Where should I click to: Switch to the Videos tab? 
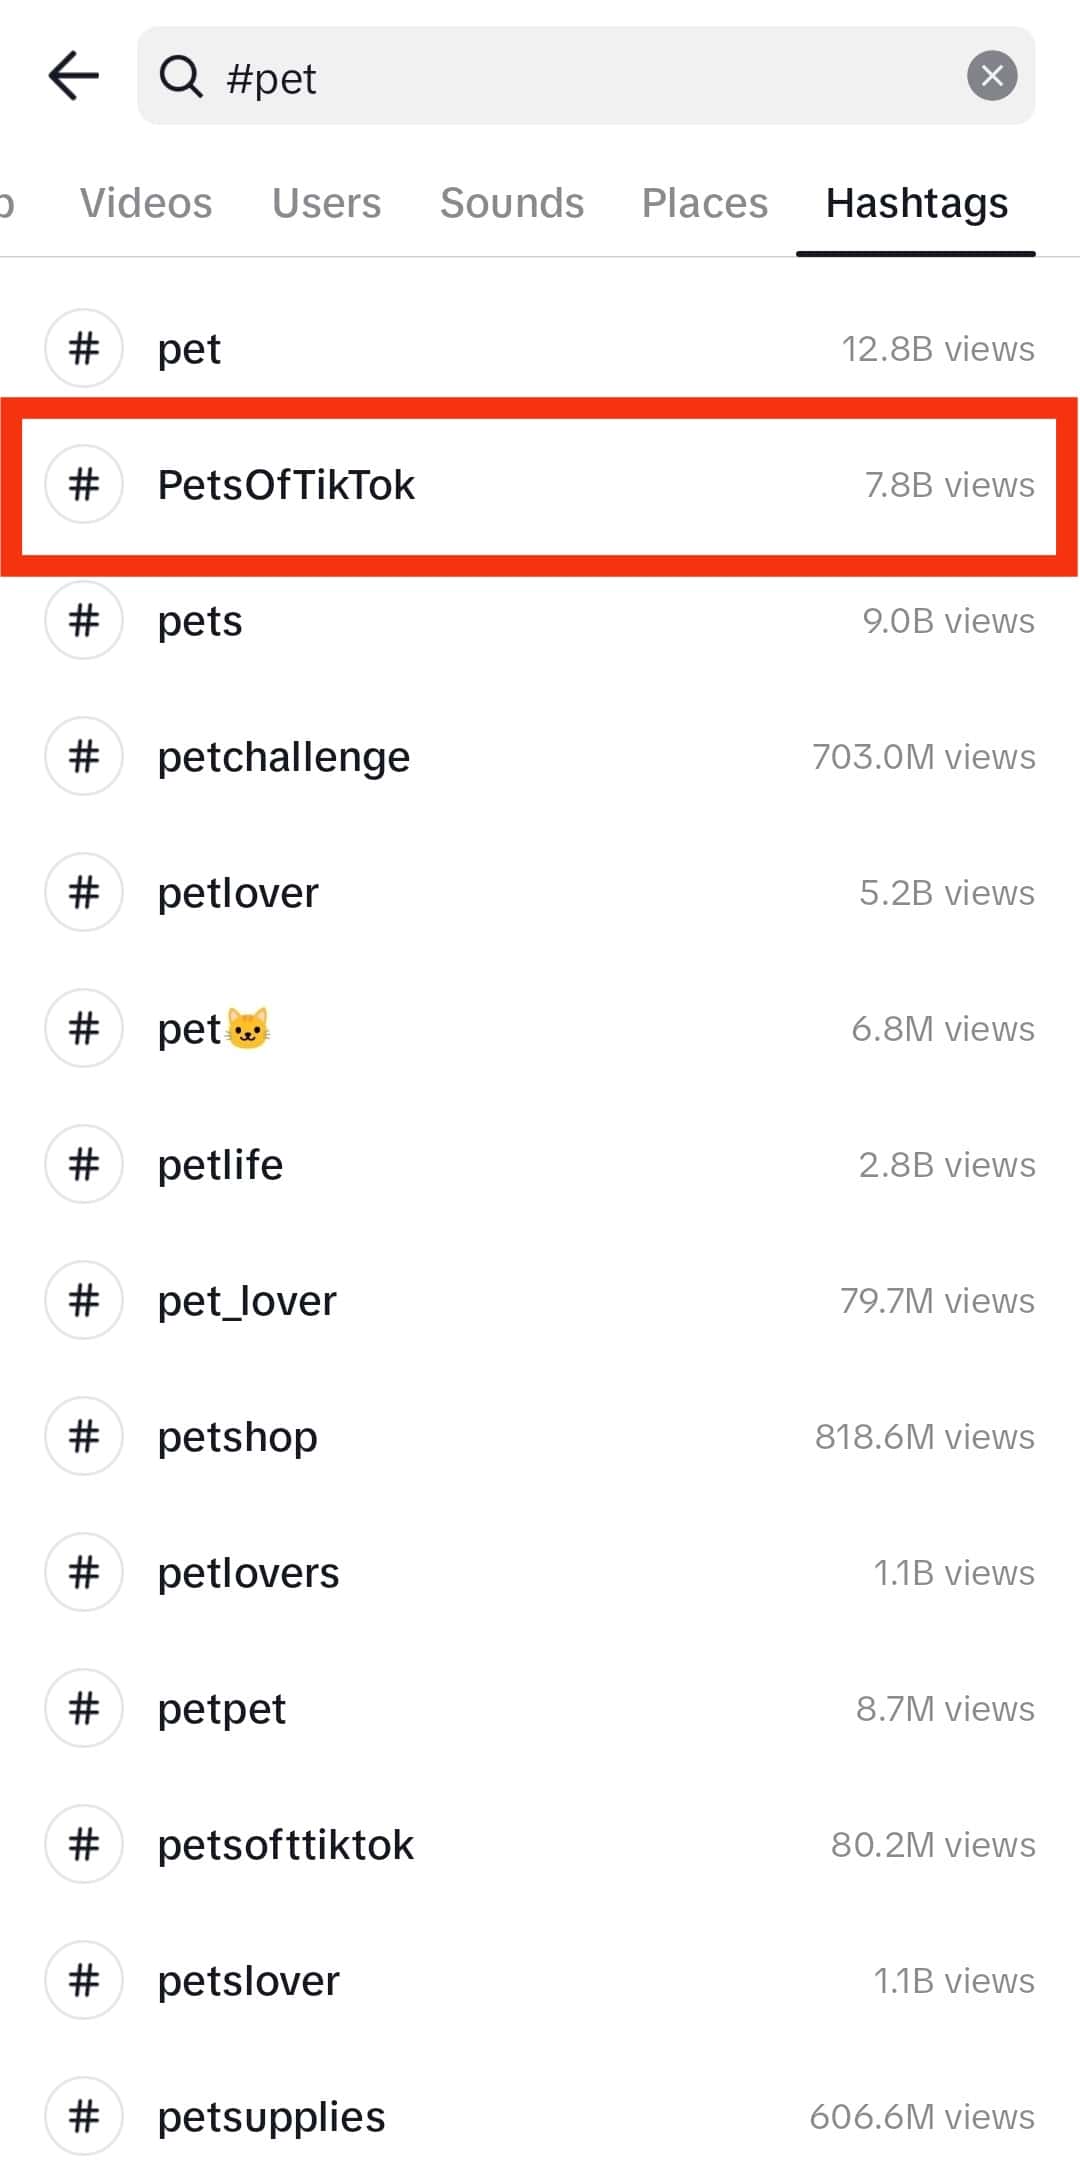(146, 203)
